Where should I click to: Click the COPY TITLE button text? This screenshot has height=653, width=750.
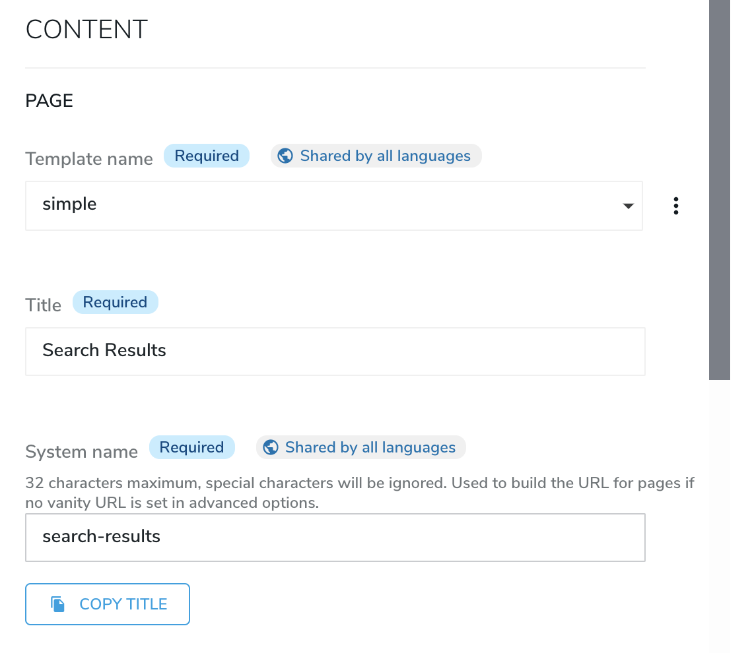[123, 604]
